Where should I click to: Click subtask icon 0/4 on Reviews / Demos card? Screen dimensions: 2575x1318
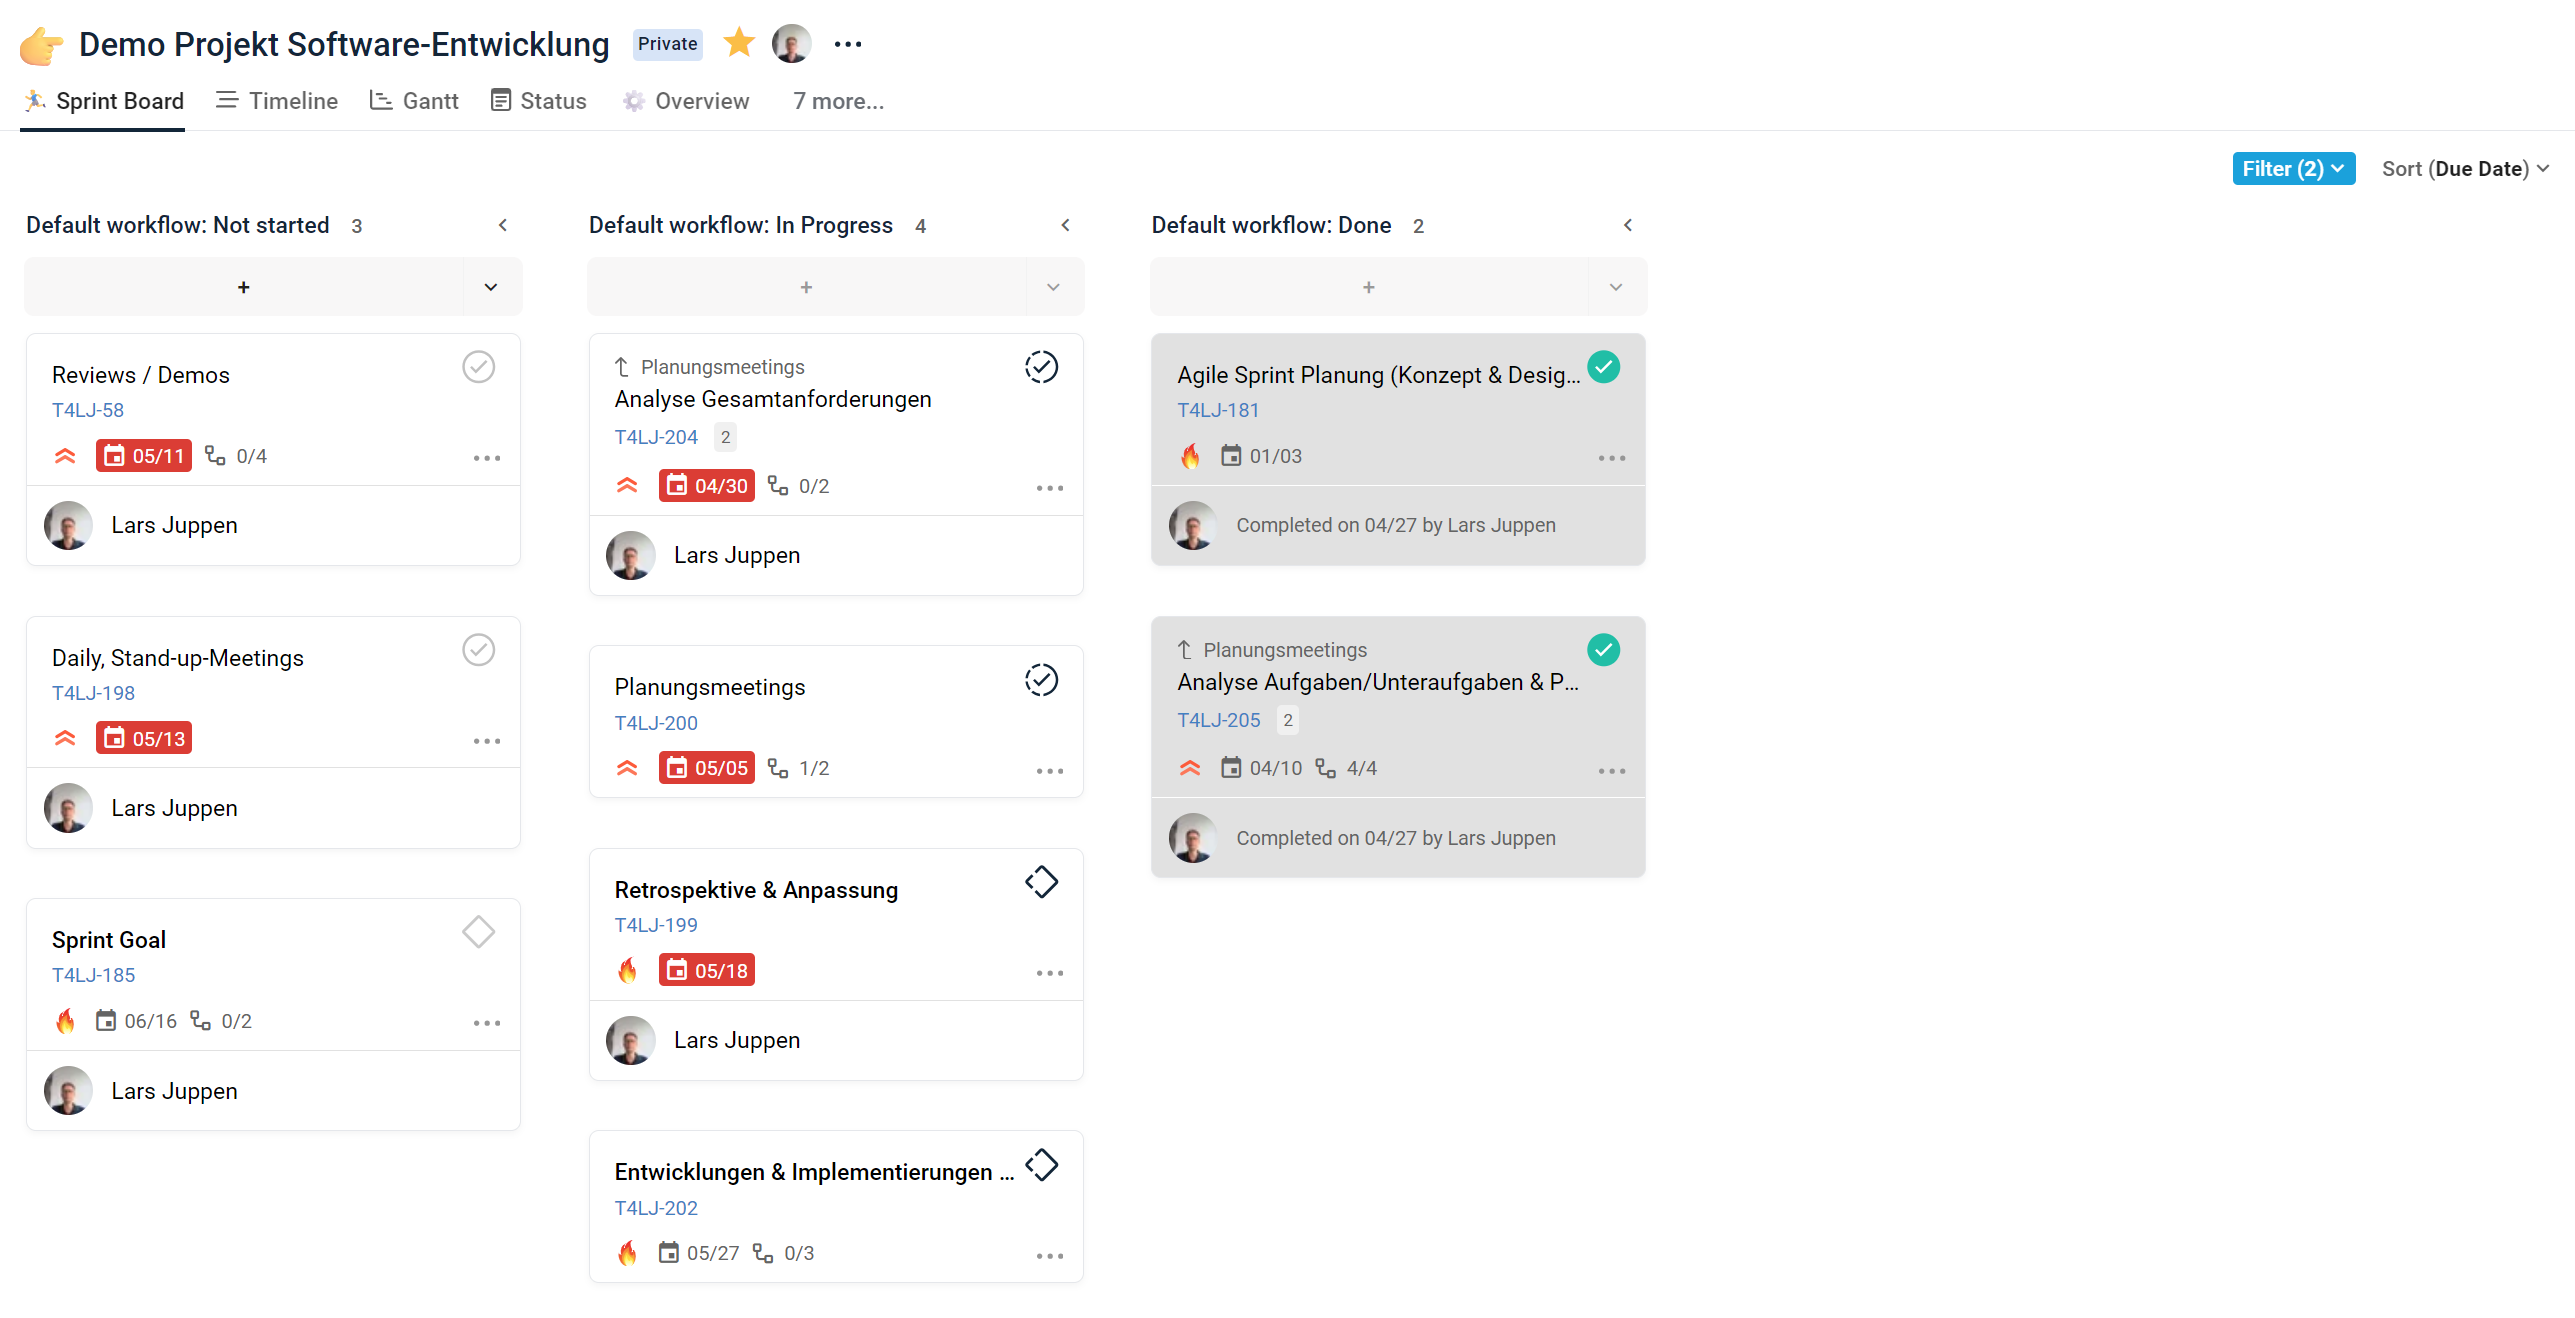215,456
